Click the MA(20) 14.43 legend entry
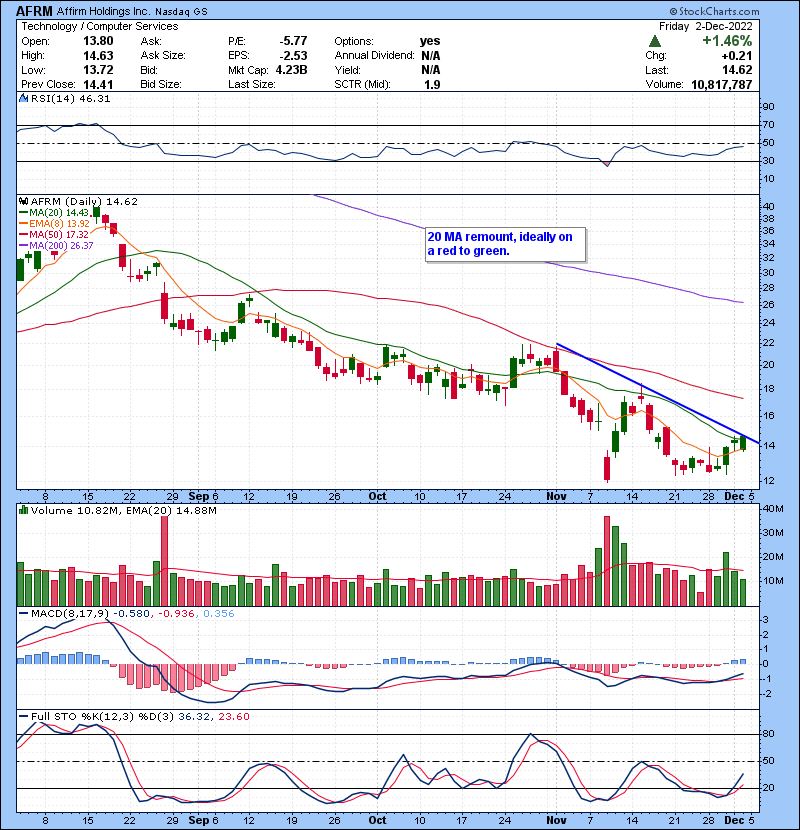This screenshot has height=830, width=800. click(59, 213)
